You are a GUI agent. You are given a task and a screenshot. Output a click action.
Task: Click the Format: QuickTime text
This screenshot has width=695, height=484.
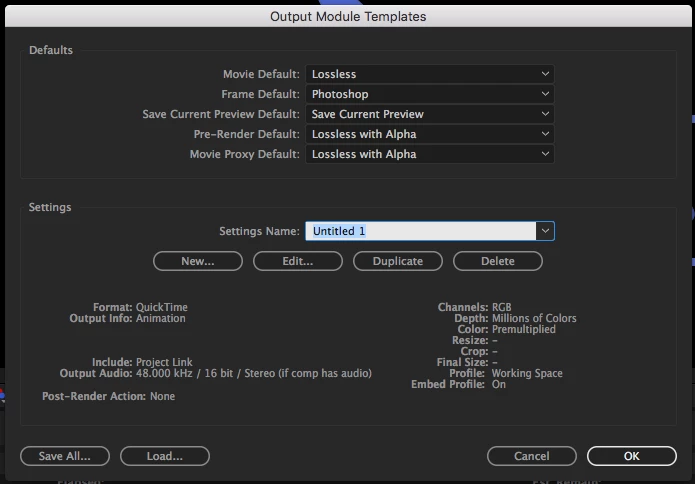coord(141,307)
